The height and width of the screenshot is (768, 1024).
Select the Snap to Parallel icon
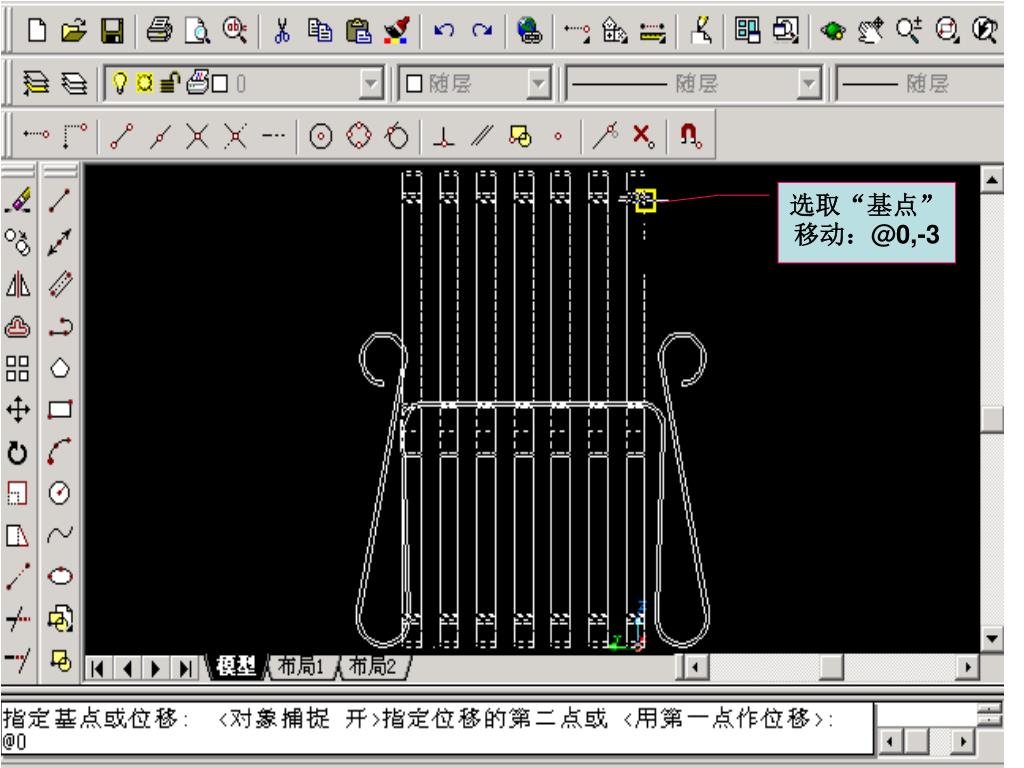pos(482,136)
